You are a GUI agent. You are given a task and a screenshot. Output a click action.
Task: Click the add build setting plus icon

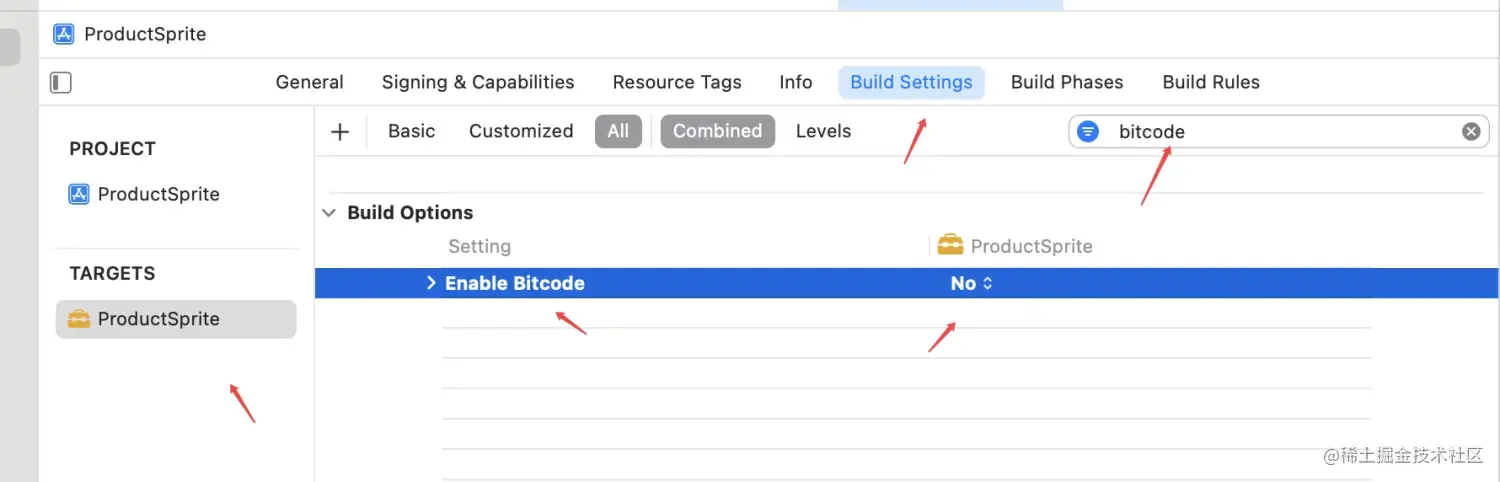[340, 131]
